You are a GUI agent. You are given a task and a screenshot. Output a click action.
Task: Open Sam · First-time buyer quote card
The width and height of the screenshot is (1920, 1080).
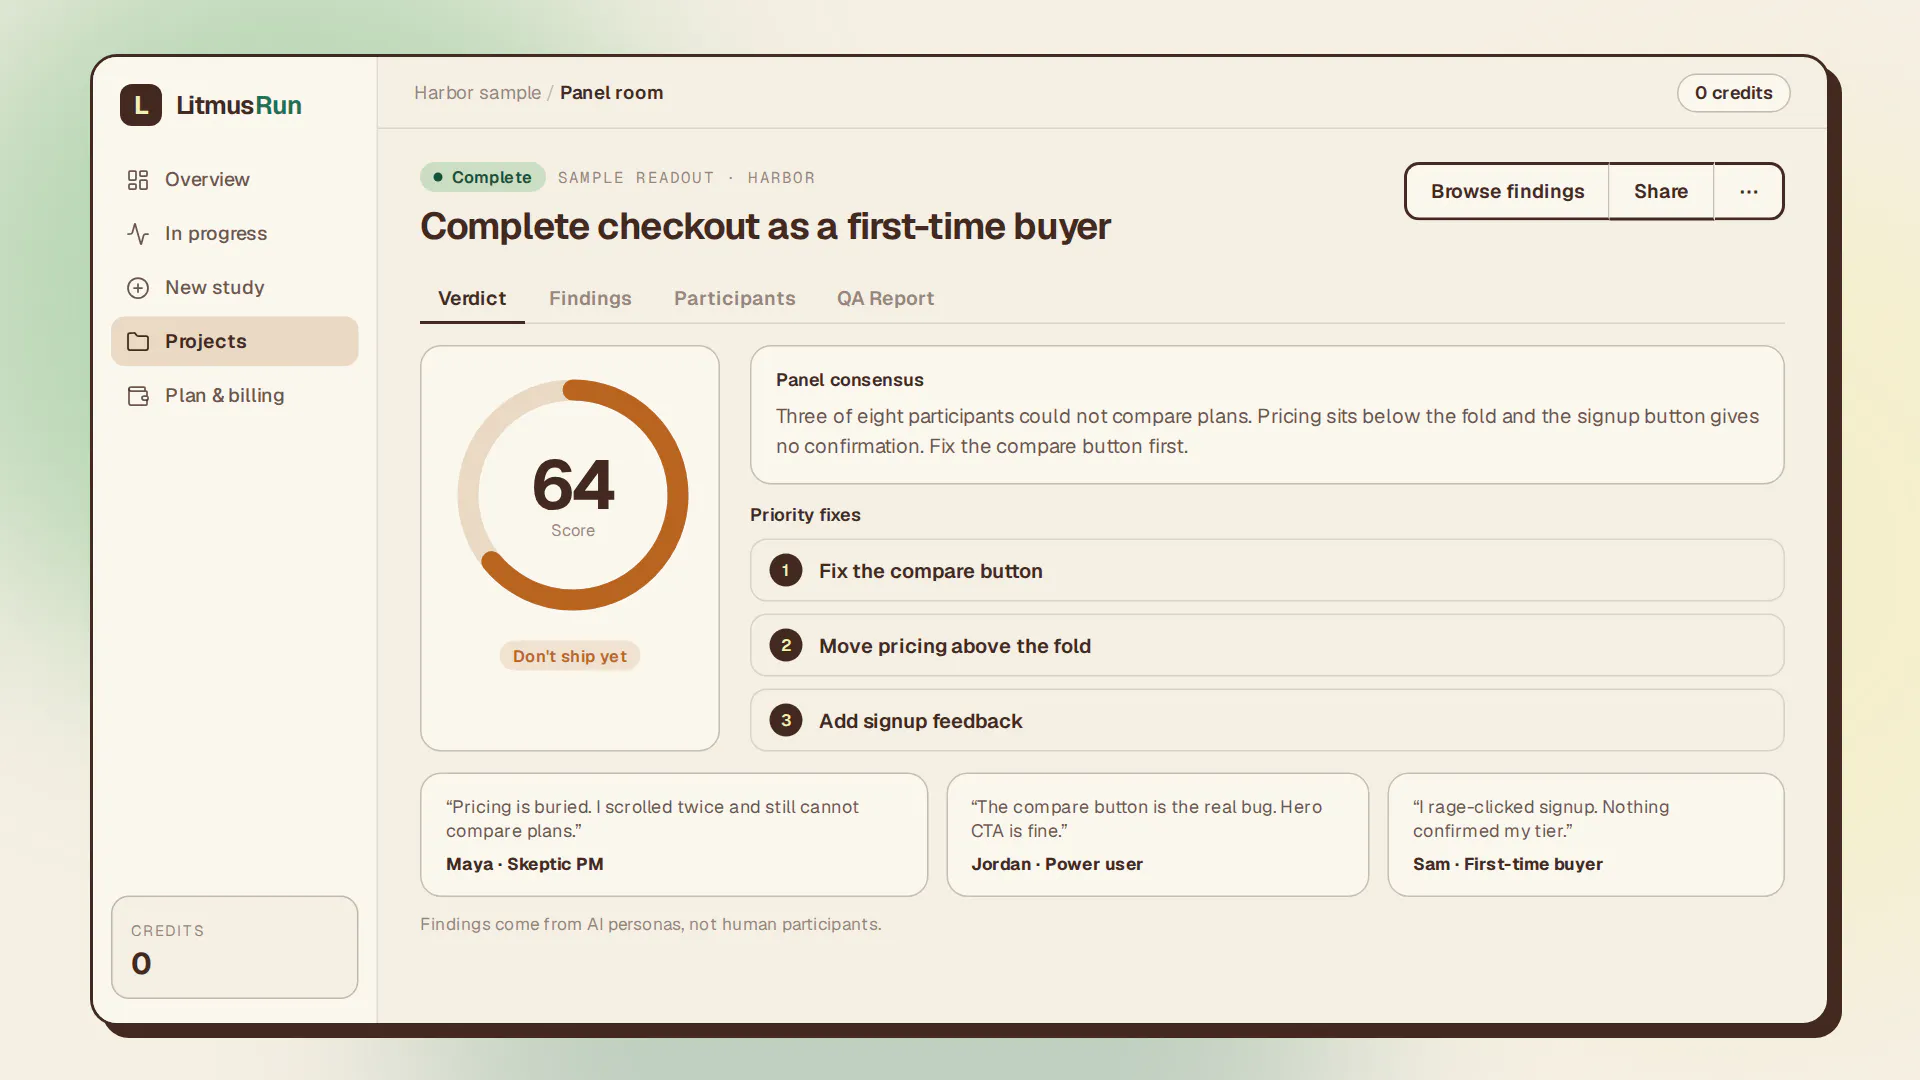click(1585, 834)
